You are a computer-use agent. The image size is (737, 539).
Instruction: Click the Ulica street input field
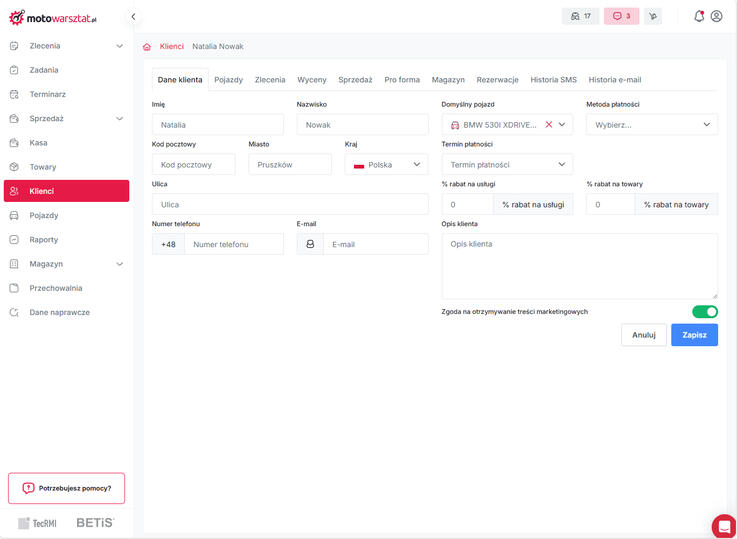coord(290,204)
